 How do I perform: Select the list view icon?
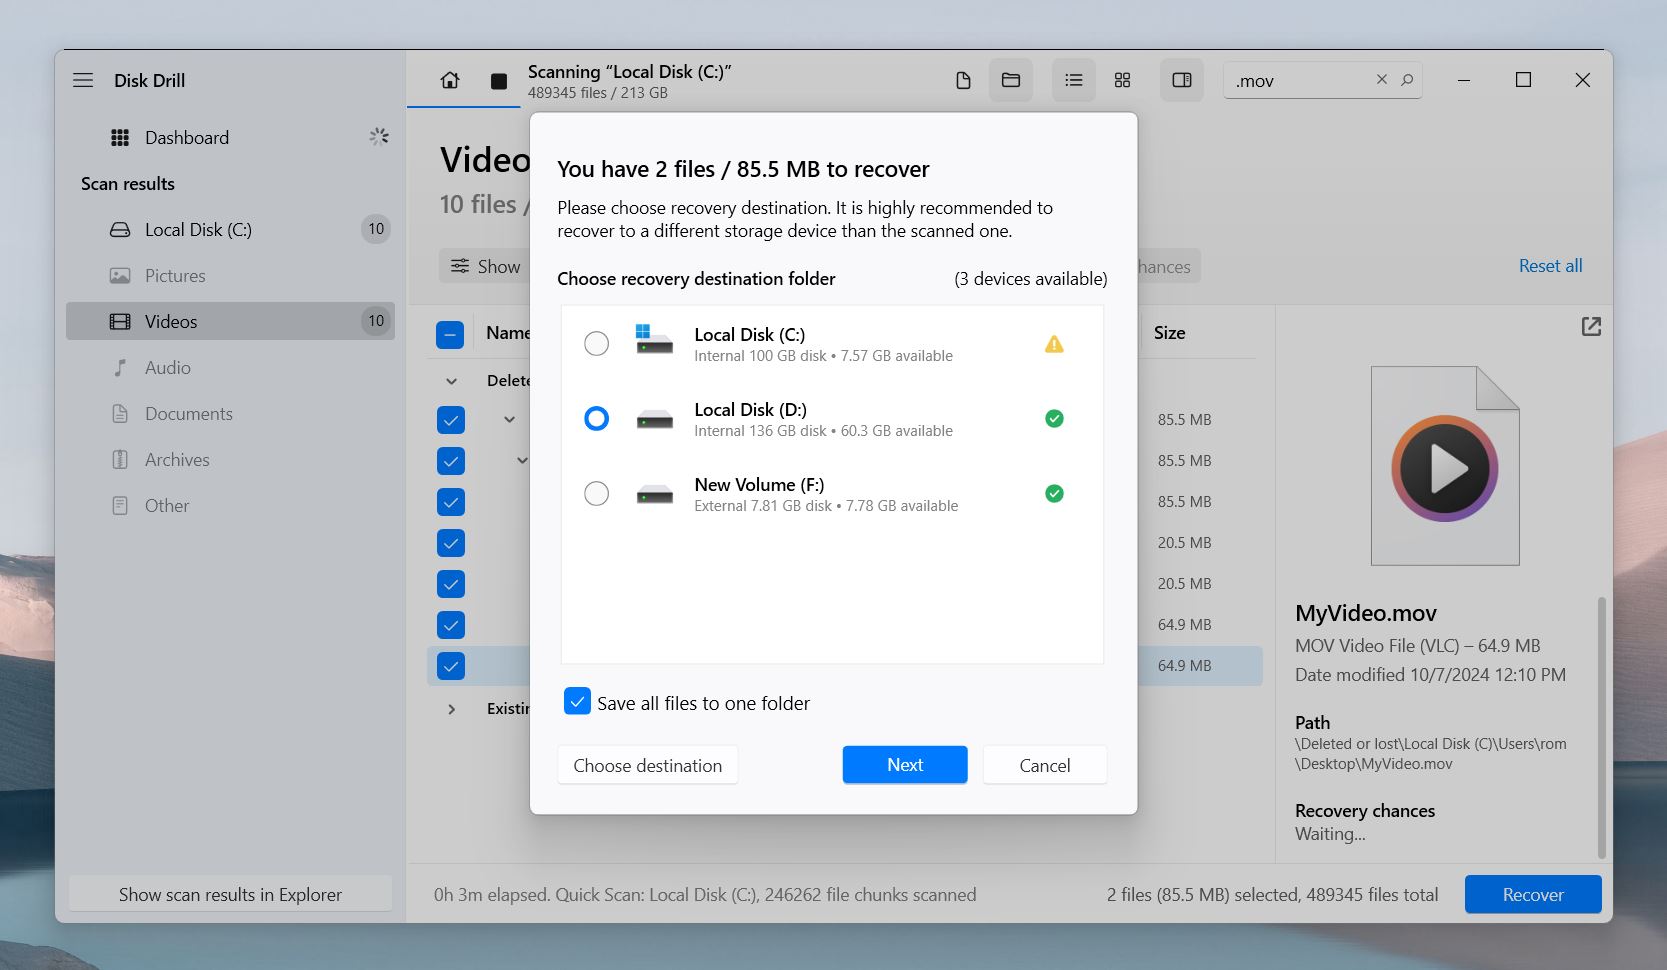1074,80
